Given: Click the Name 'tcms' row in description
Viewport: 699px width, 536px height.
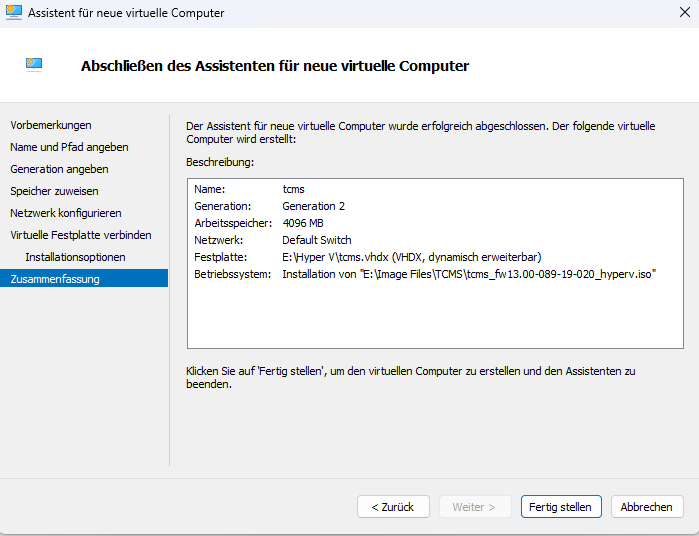Looking at the screenshot, I should pos(293,189).
